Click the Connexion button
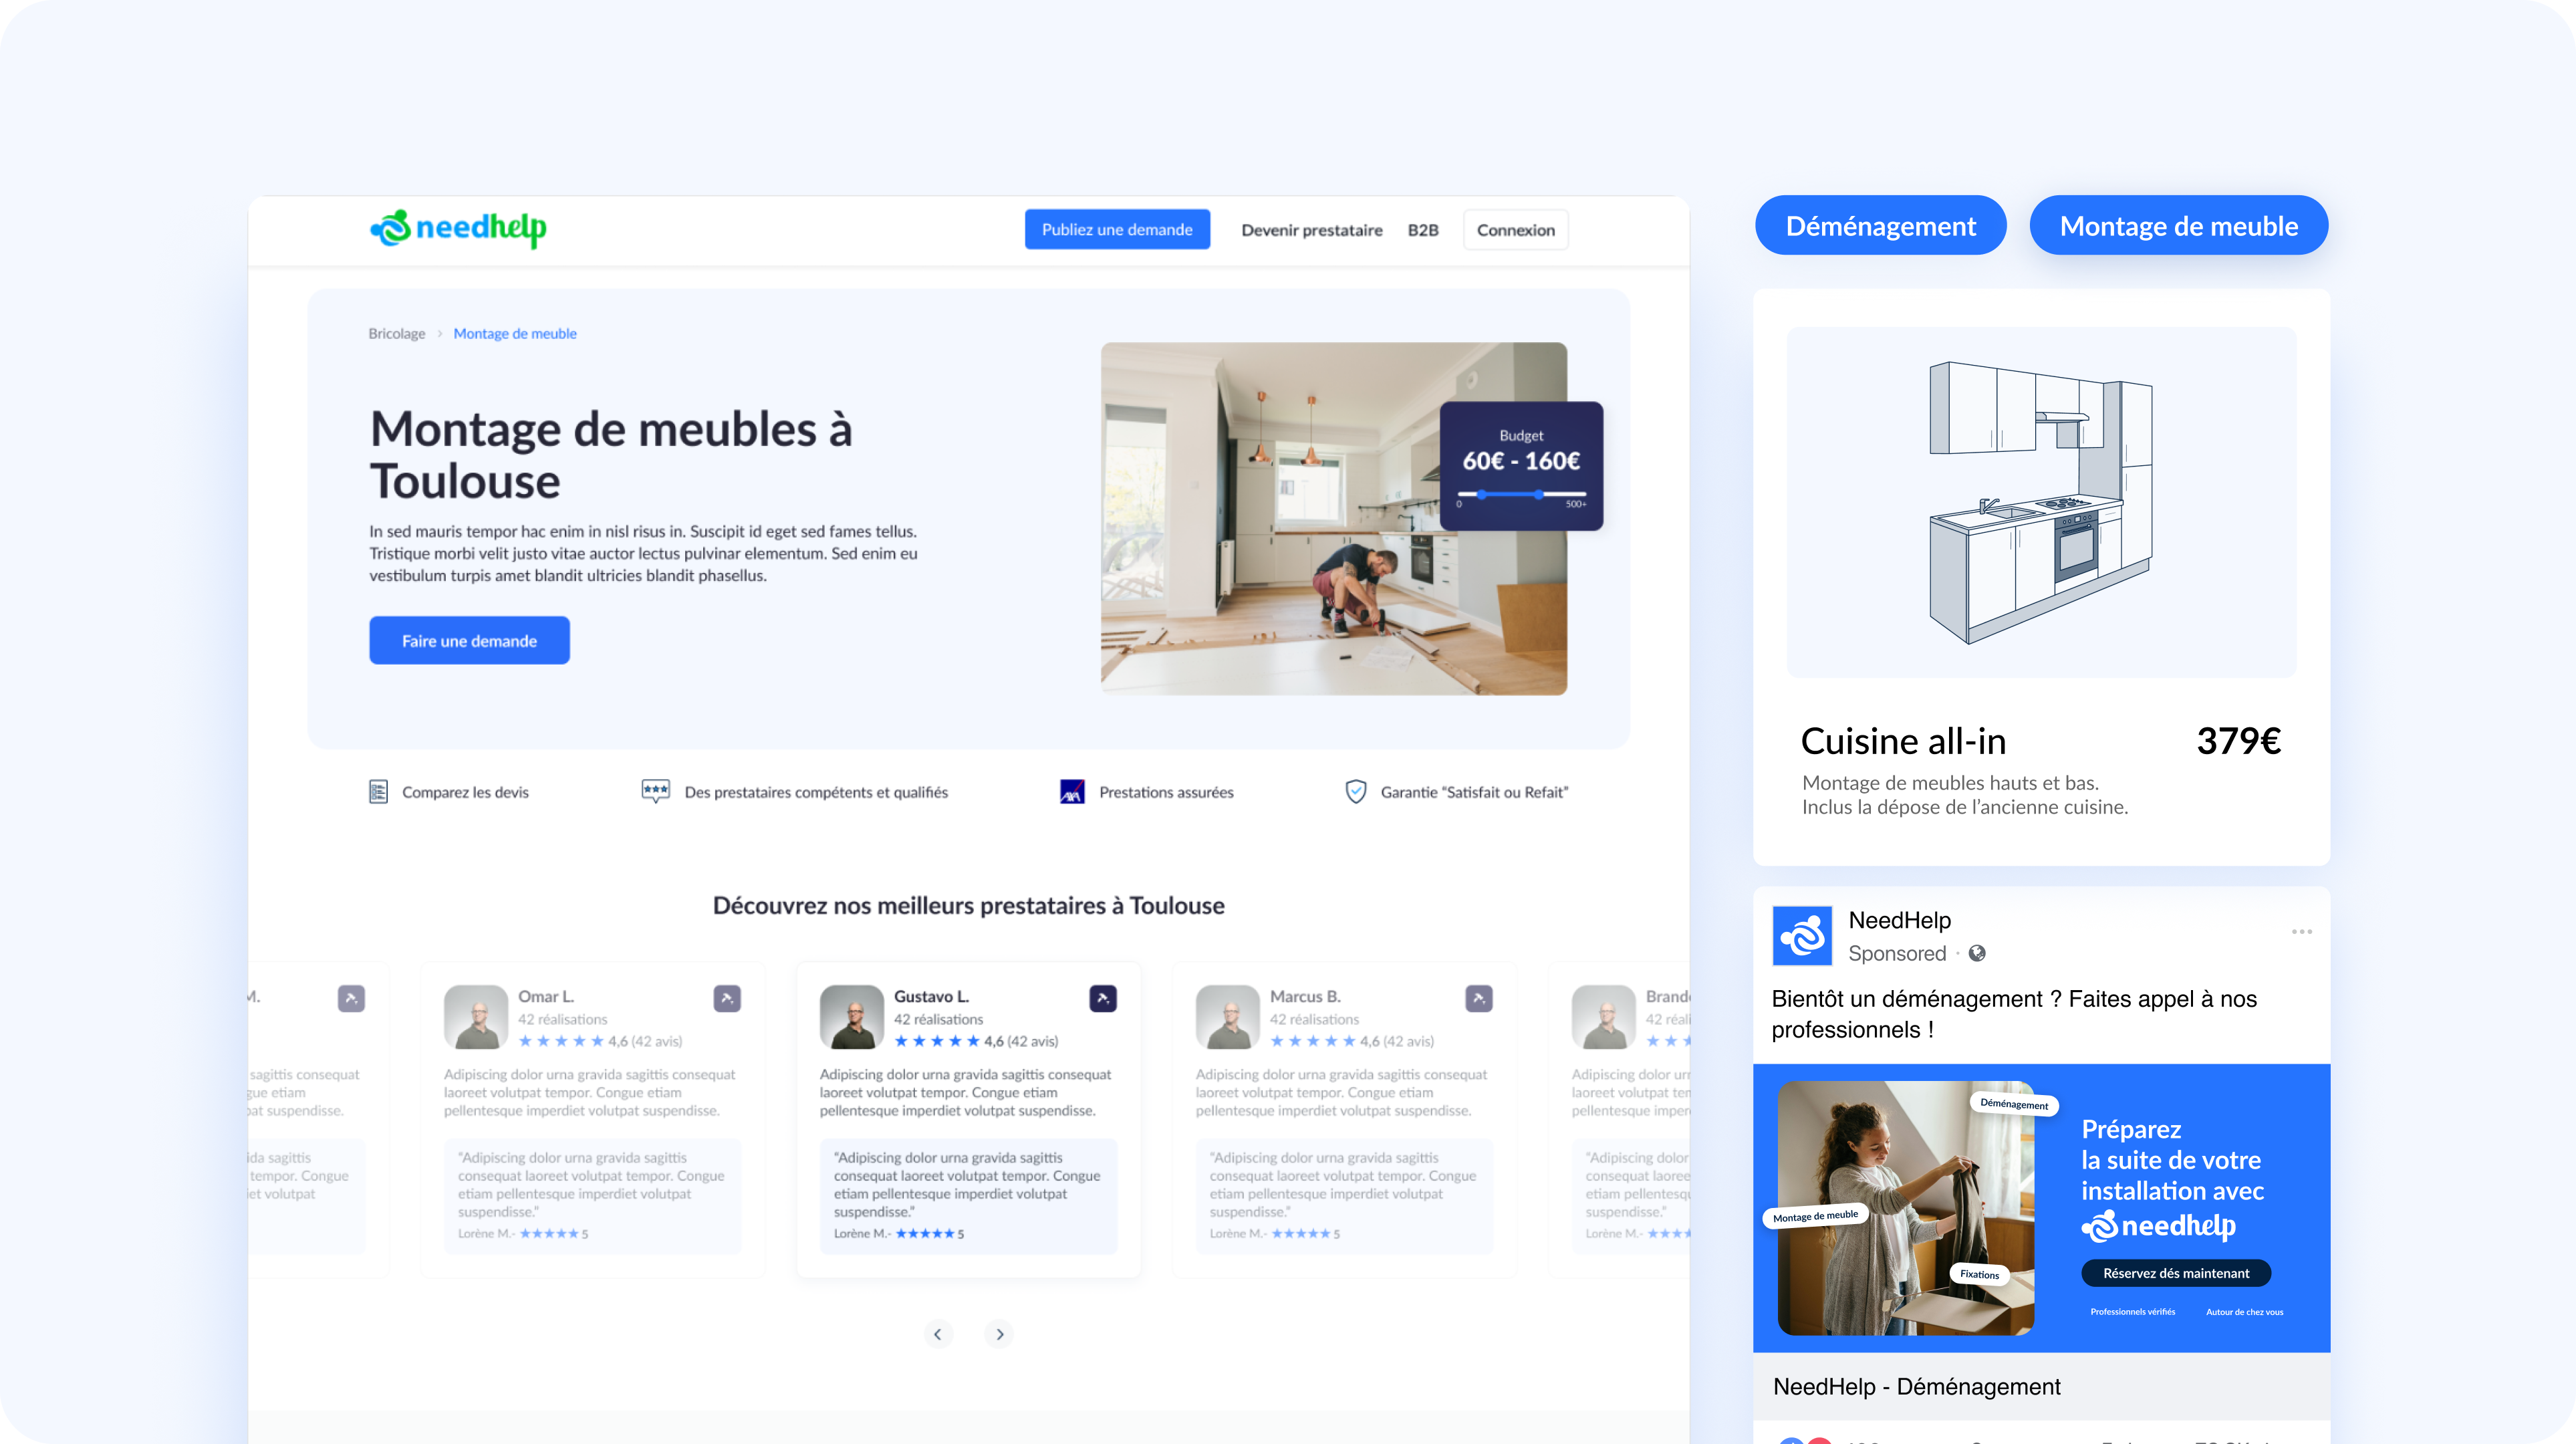The width and height of the screenshot is (2576, 1444). pyautogui.click(x=1515, y=230)
